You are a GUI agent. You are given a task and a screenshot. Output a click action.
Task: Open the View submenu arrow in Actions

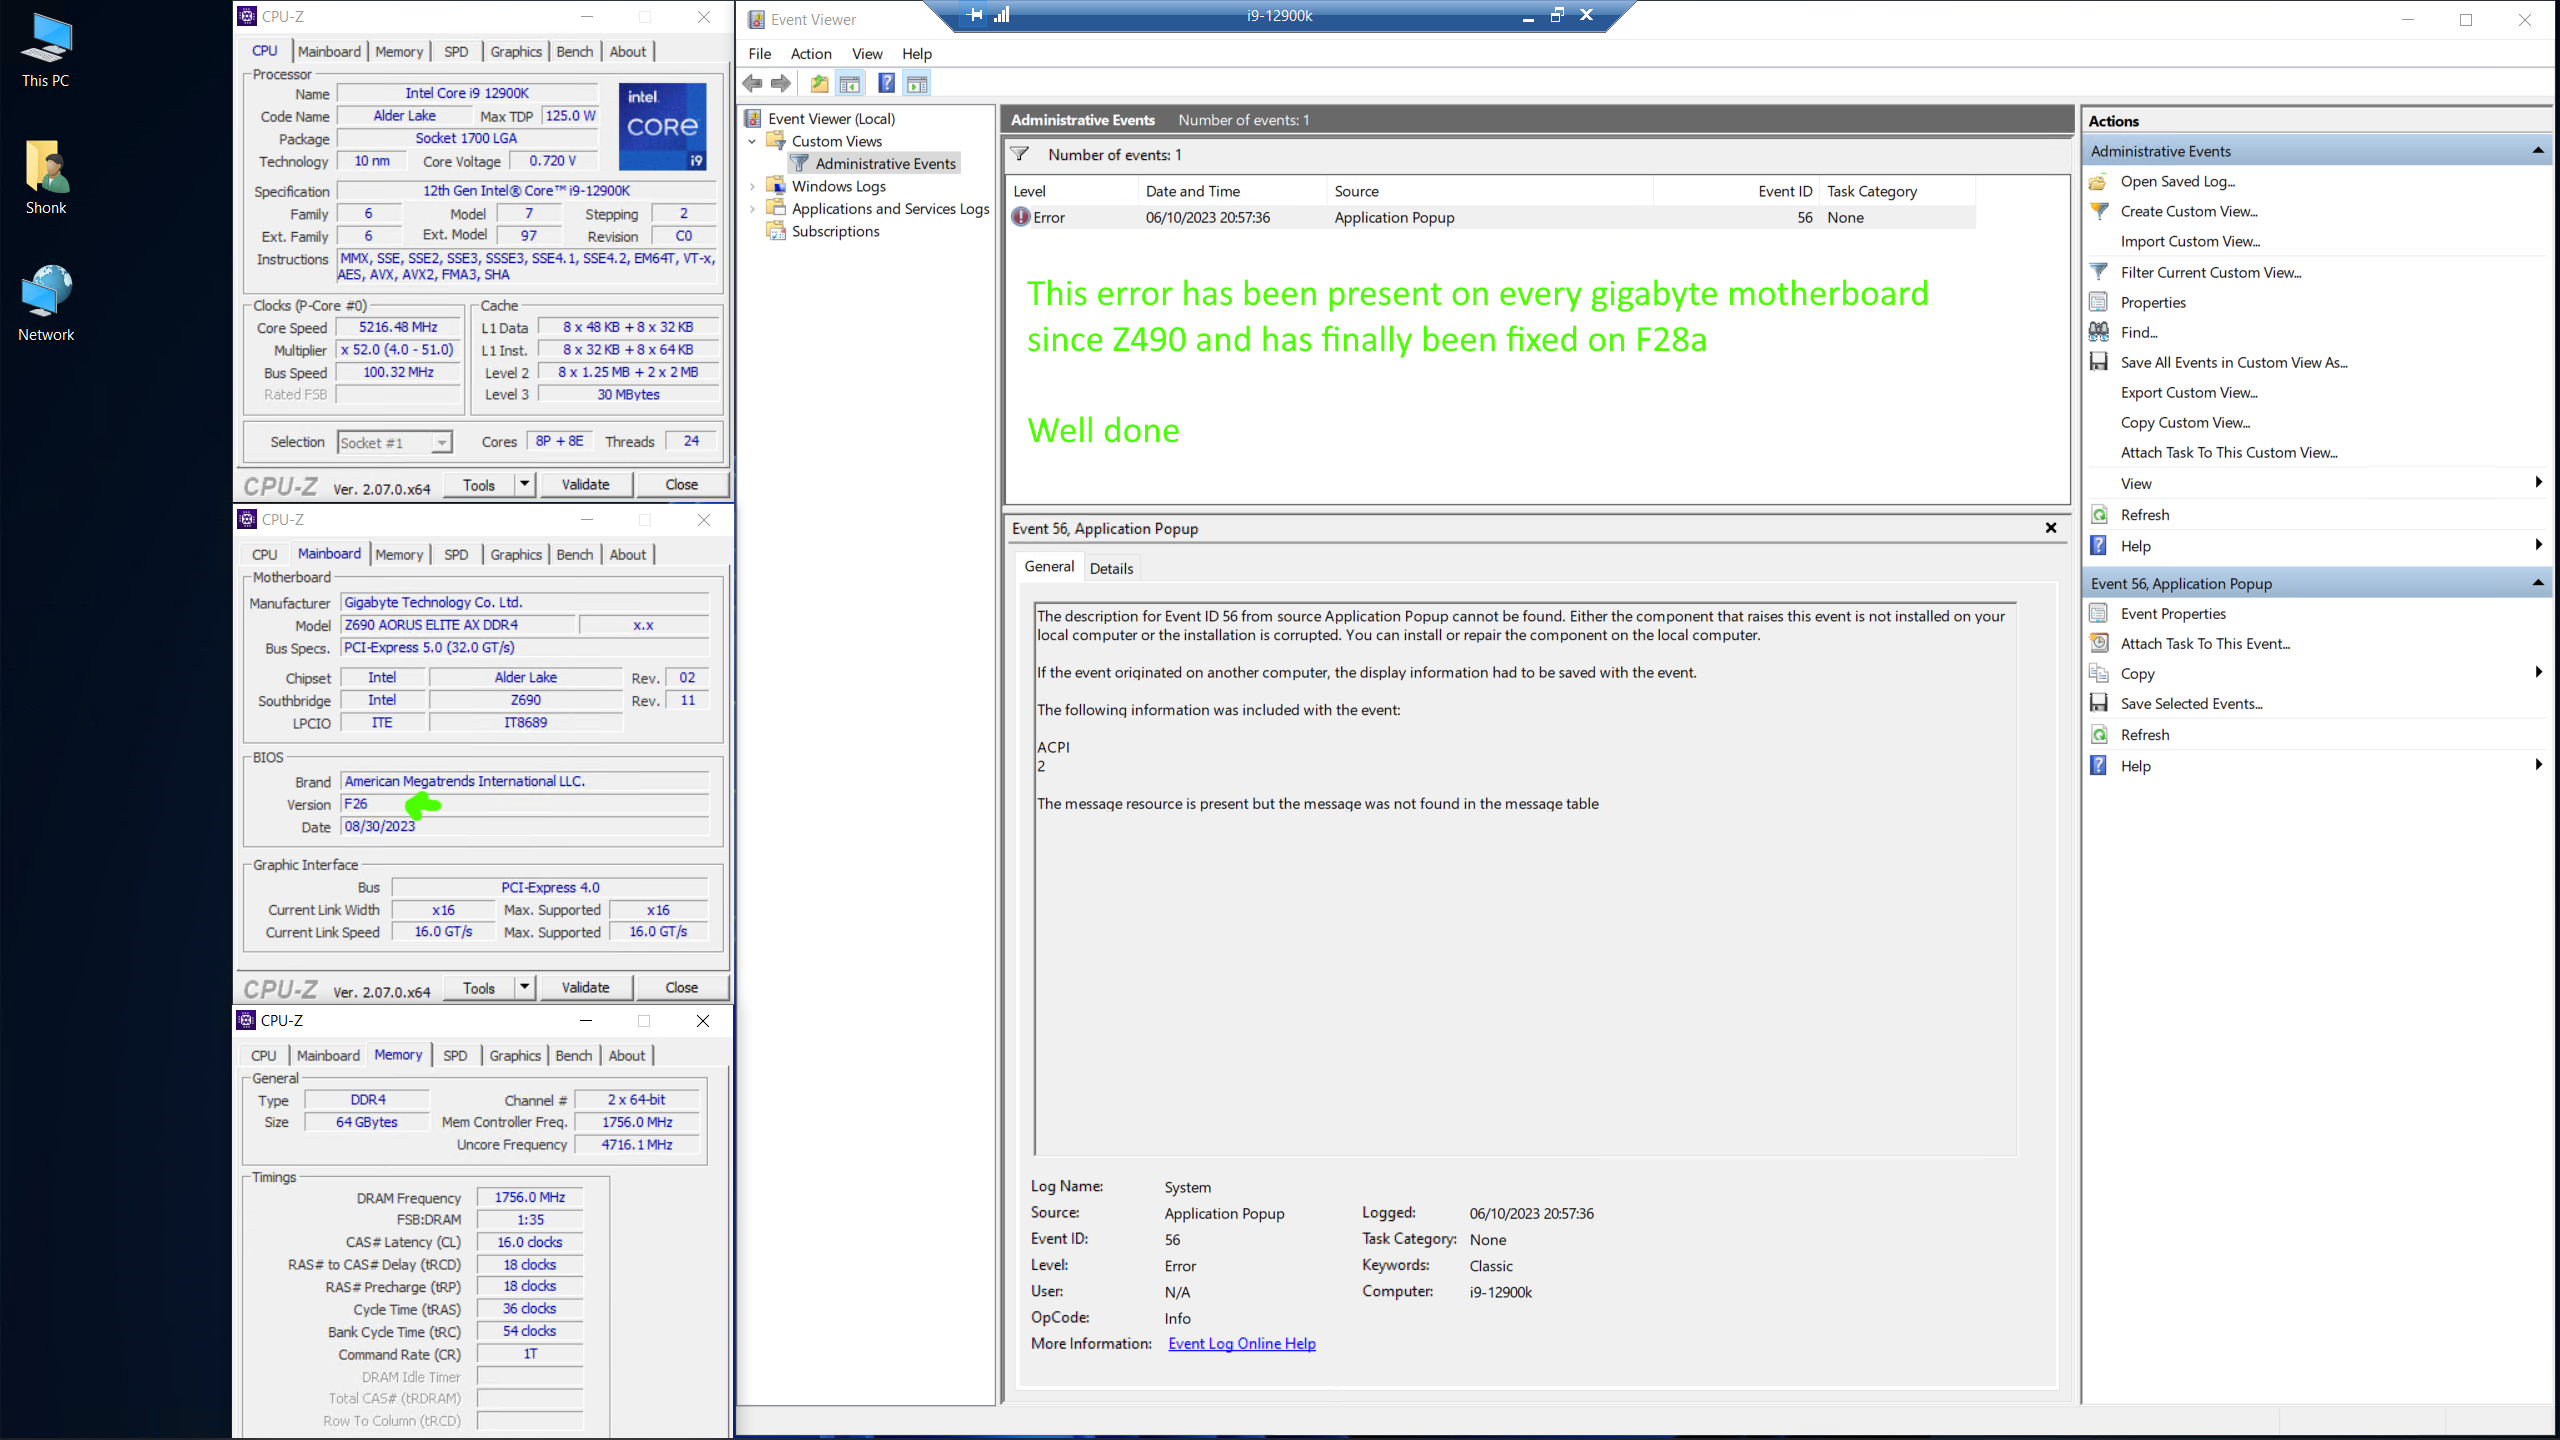[2538, 482]
